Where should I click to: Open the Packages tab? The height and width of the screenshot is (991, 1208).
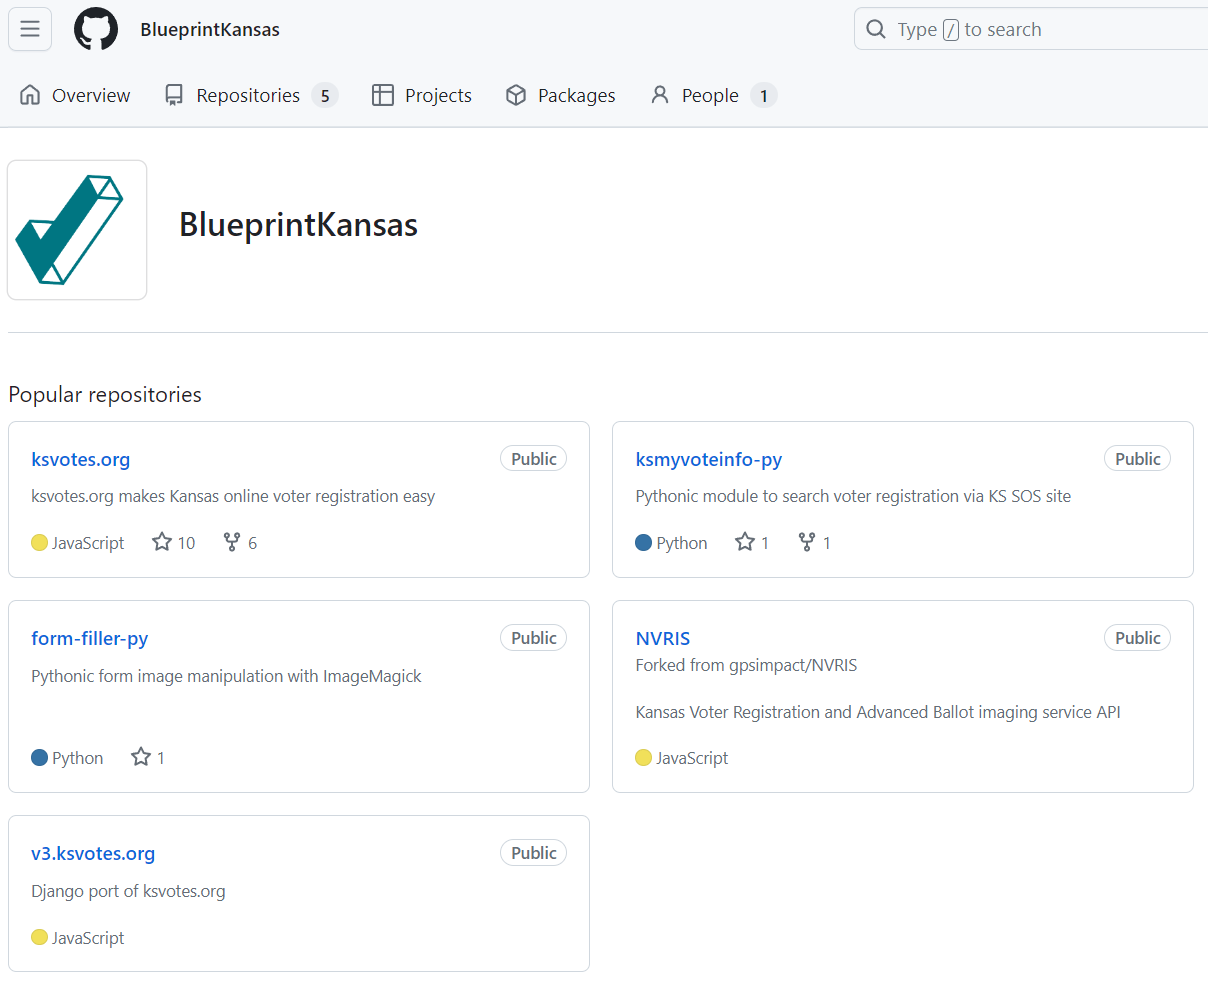(560, 95)
